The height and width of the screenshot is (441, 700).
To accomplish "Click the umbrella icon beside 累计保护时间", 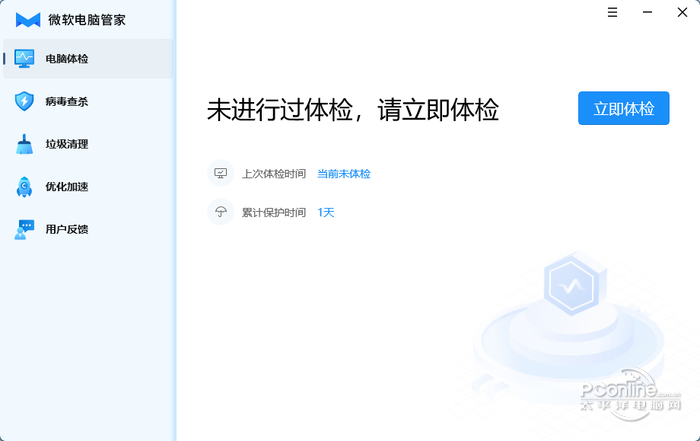I will point(221,212).
